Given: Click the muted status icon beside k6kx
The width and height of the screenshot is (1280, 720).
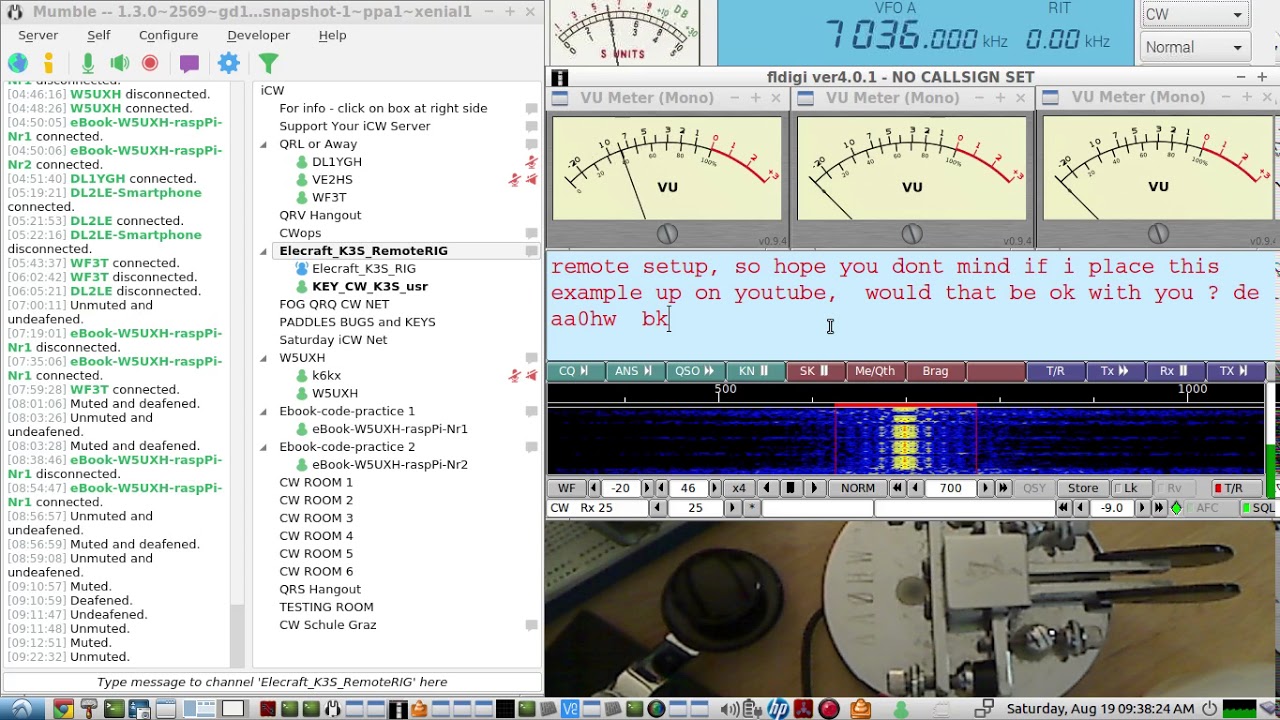Looking at the screenshot, I should tap(515, 376).
